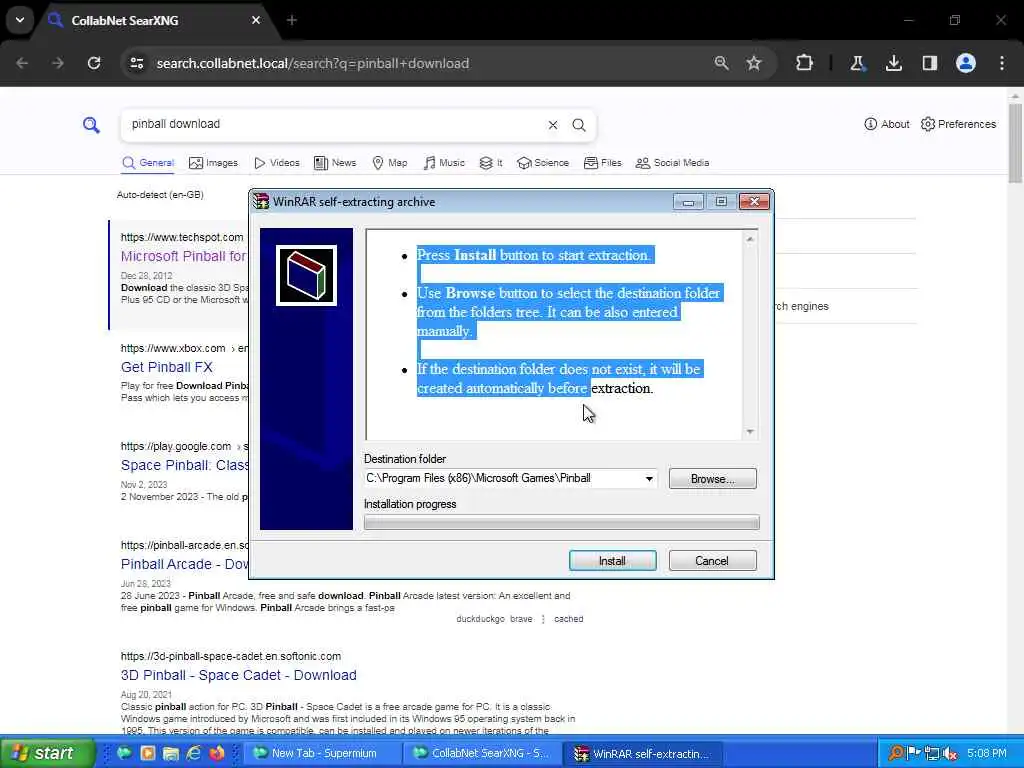Launch Firefox from quick launch
The image size is (1024, 768).
[217, 753]
